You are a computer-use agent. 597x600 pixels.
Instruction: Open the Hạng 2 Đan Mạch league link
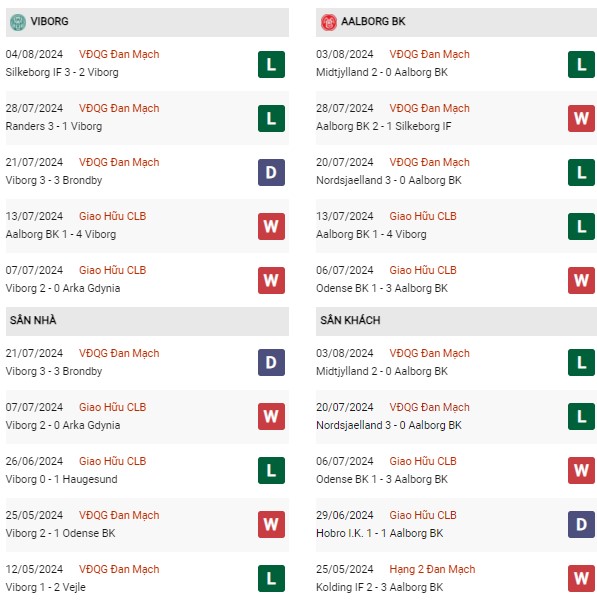(432, 569)
